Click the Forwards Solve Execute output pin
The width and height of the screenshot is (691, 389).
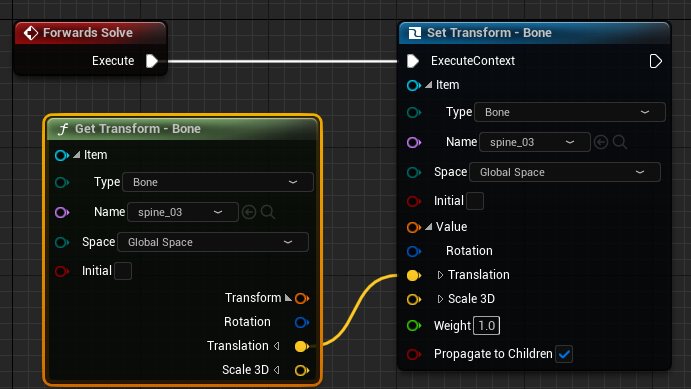[152, 61]
